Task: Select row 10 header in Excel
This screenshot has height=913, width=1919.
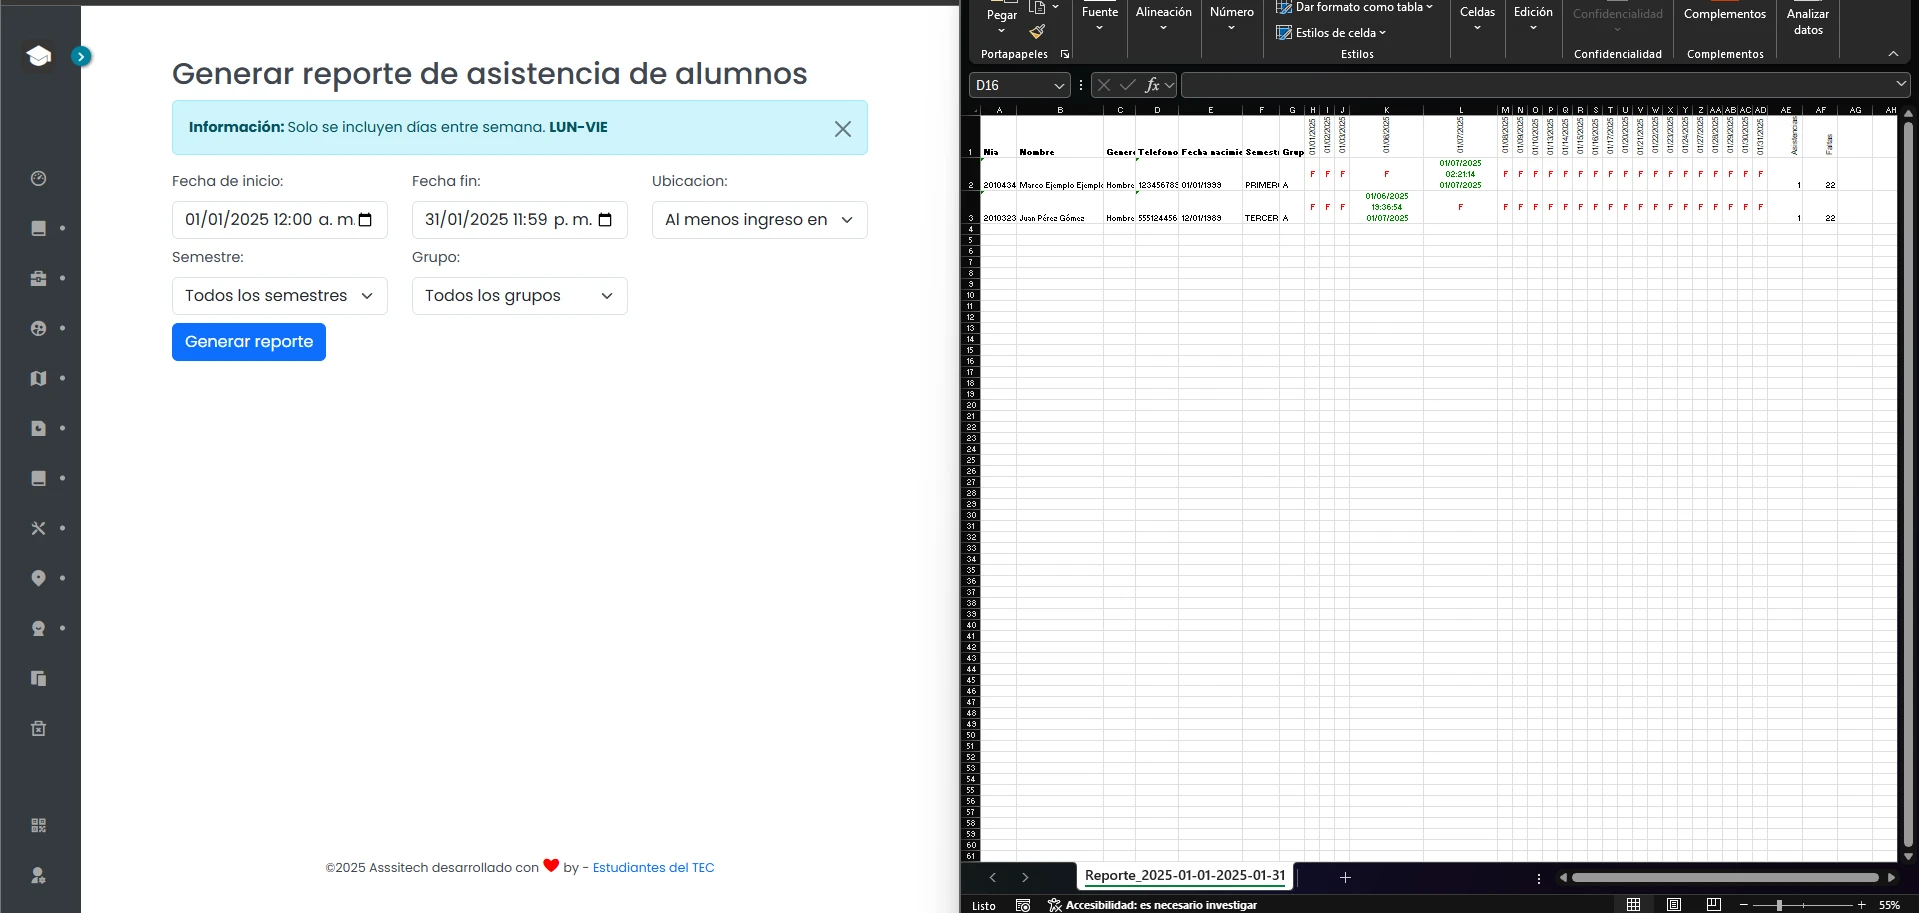Action: (970, 295)
